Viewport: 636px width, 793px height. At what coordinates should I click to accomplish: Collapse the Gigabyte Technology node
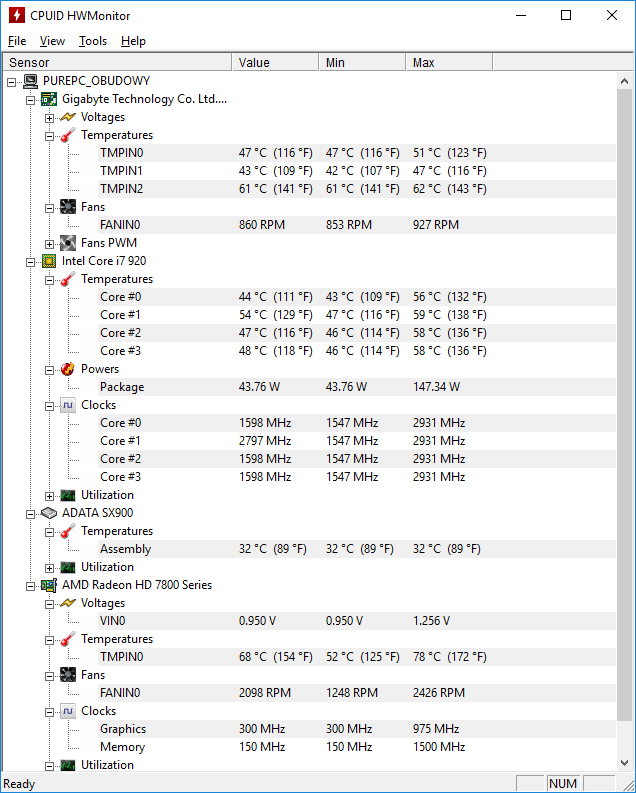pos(30,100)
